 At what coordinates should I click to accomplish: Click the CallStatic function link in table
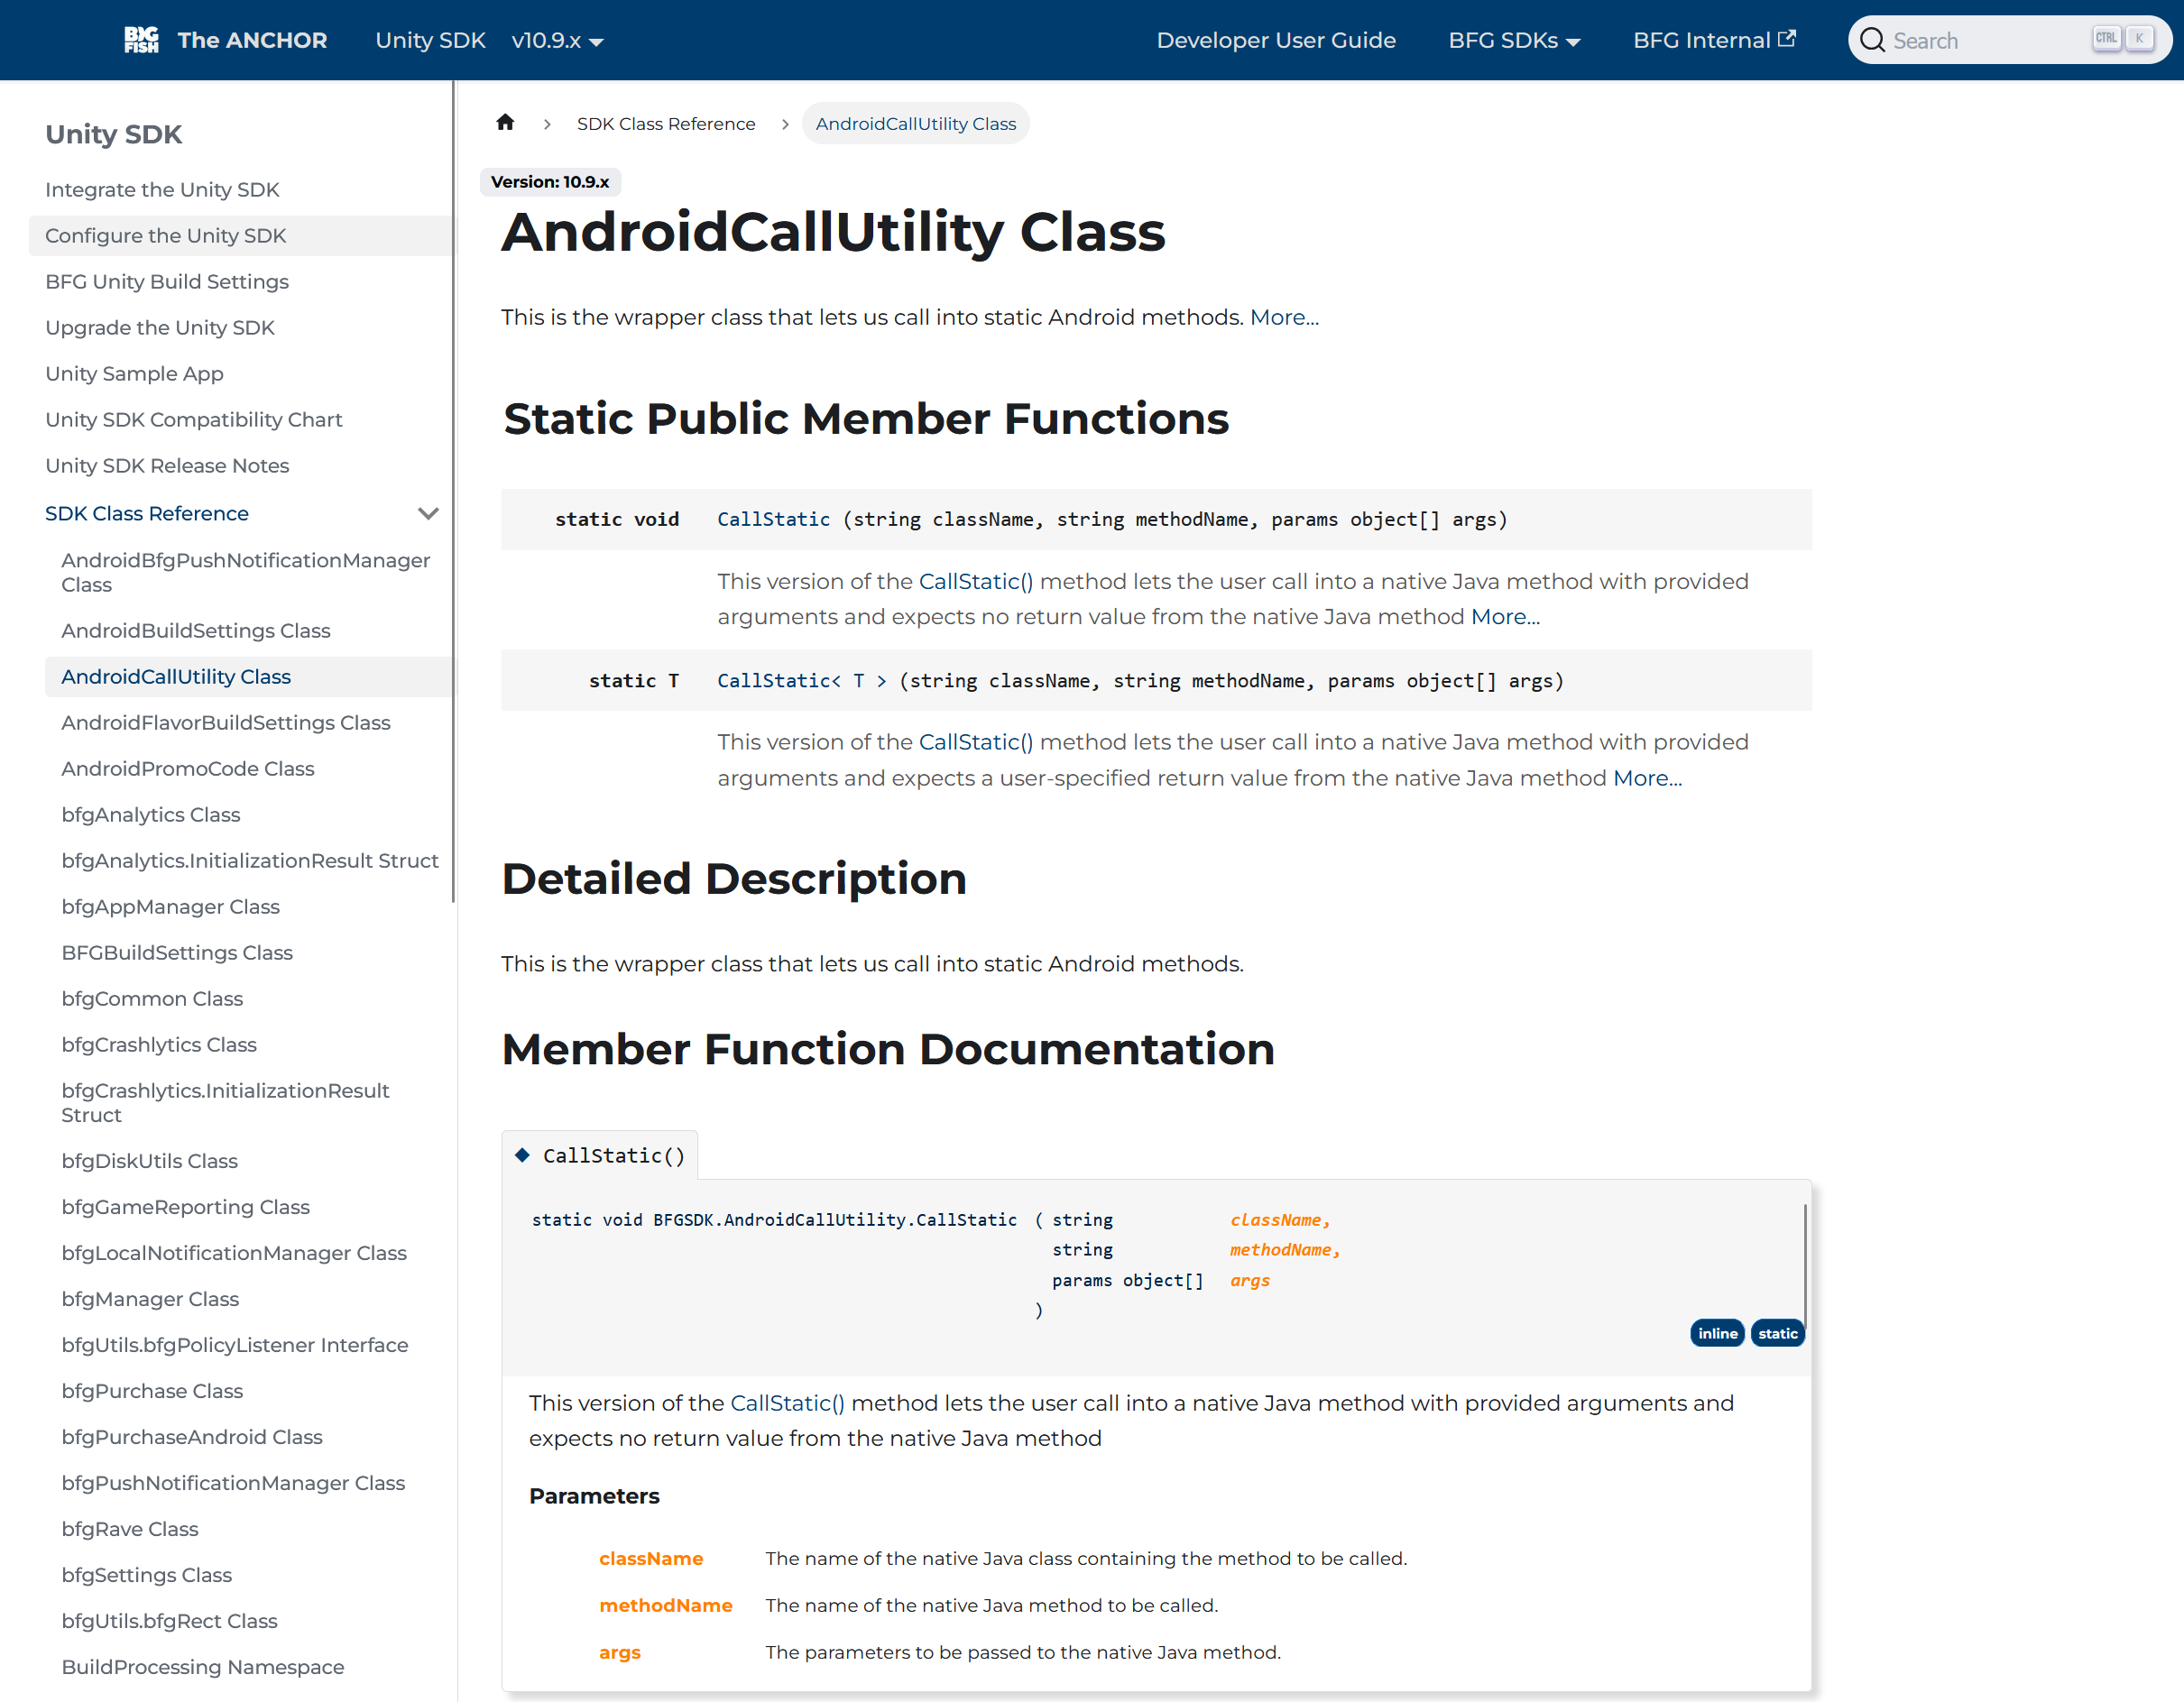click(x=773, y=519)
